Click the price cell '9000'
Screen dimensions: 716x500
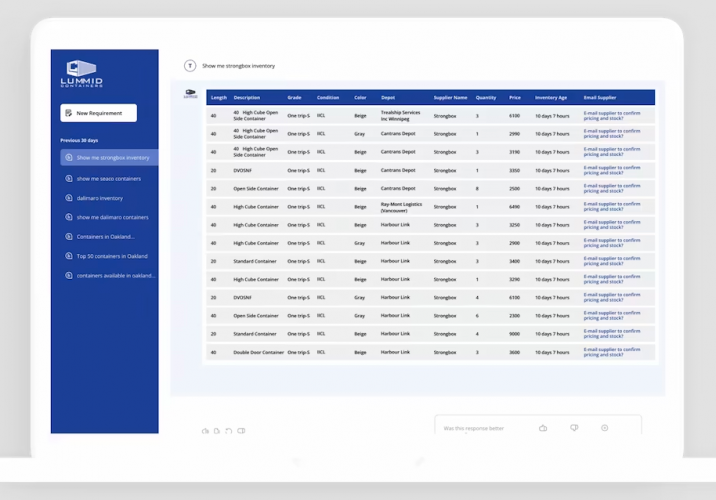(x=515, y=334)
